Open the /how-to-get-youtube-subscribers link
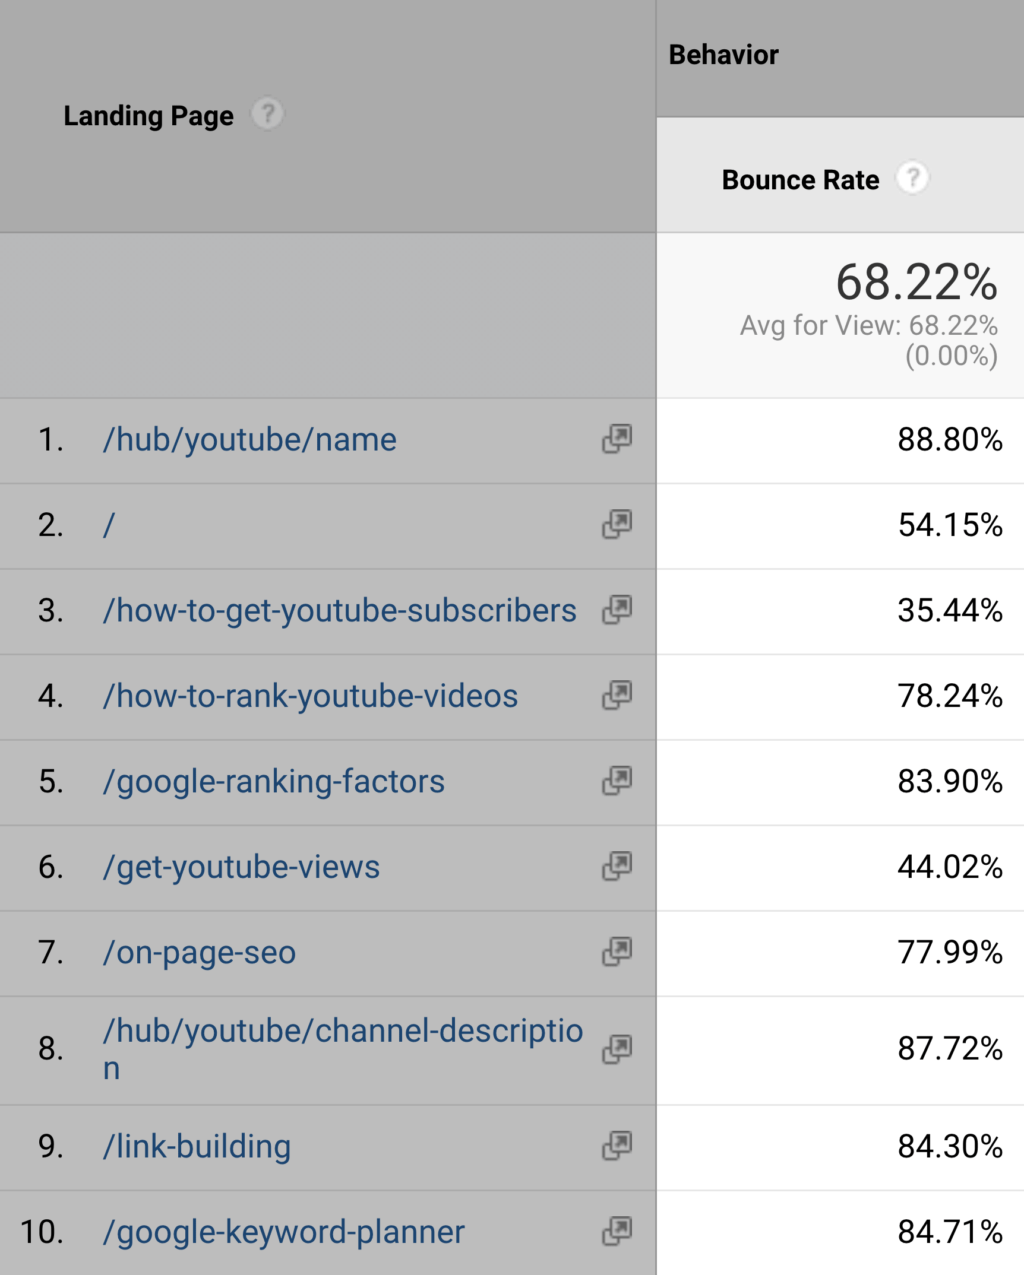1024x1275 pixels. pos(339,611)
